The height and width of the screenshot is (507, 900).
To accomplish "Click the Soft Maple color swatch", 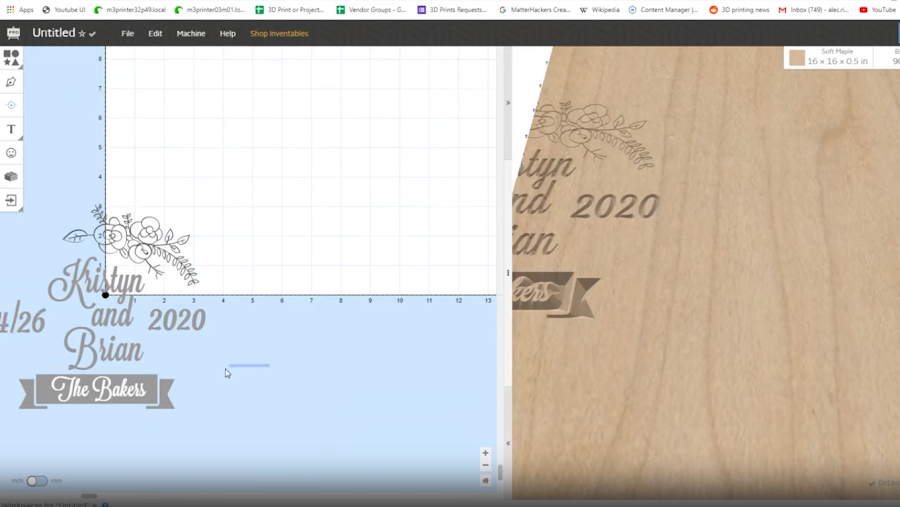I will click(x=797, y=58).
